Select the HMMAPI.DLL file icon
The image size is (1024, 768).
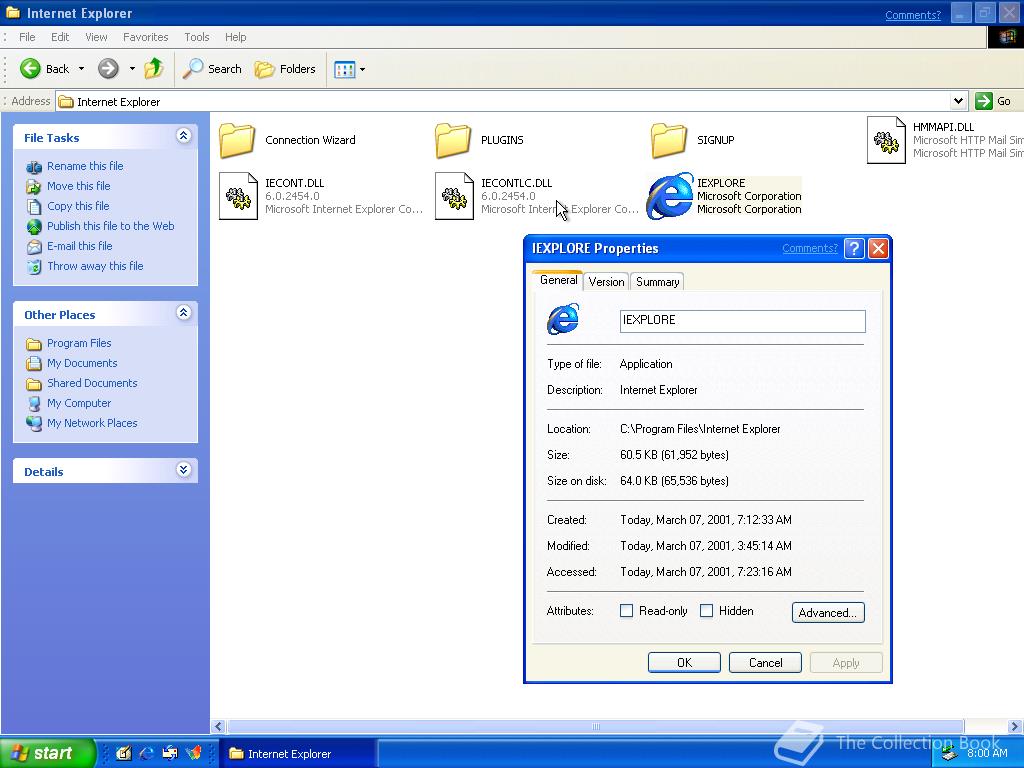(886, 140)
